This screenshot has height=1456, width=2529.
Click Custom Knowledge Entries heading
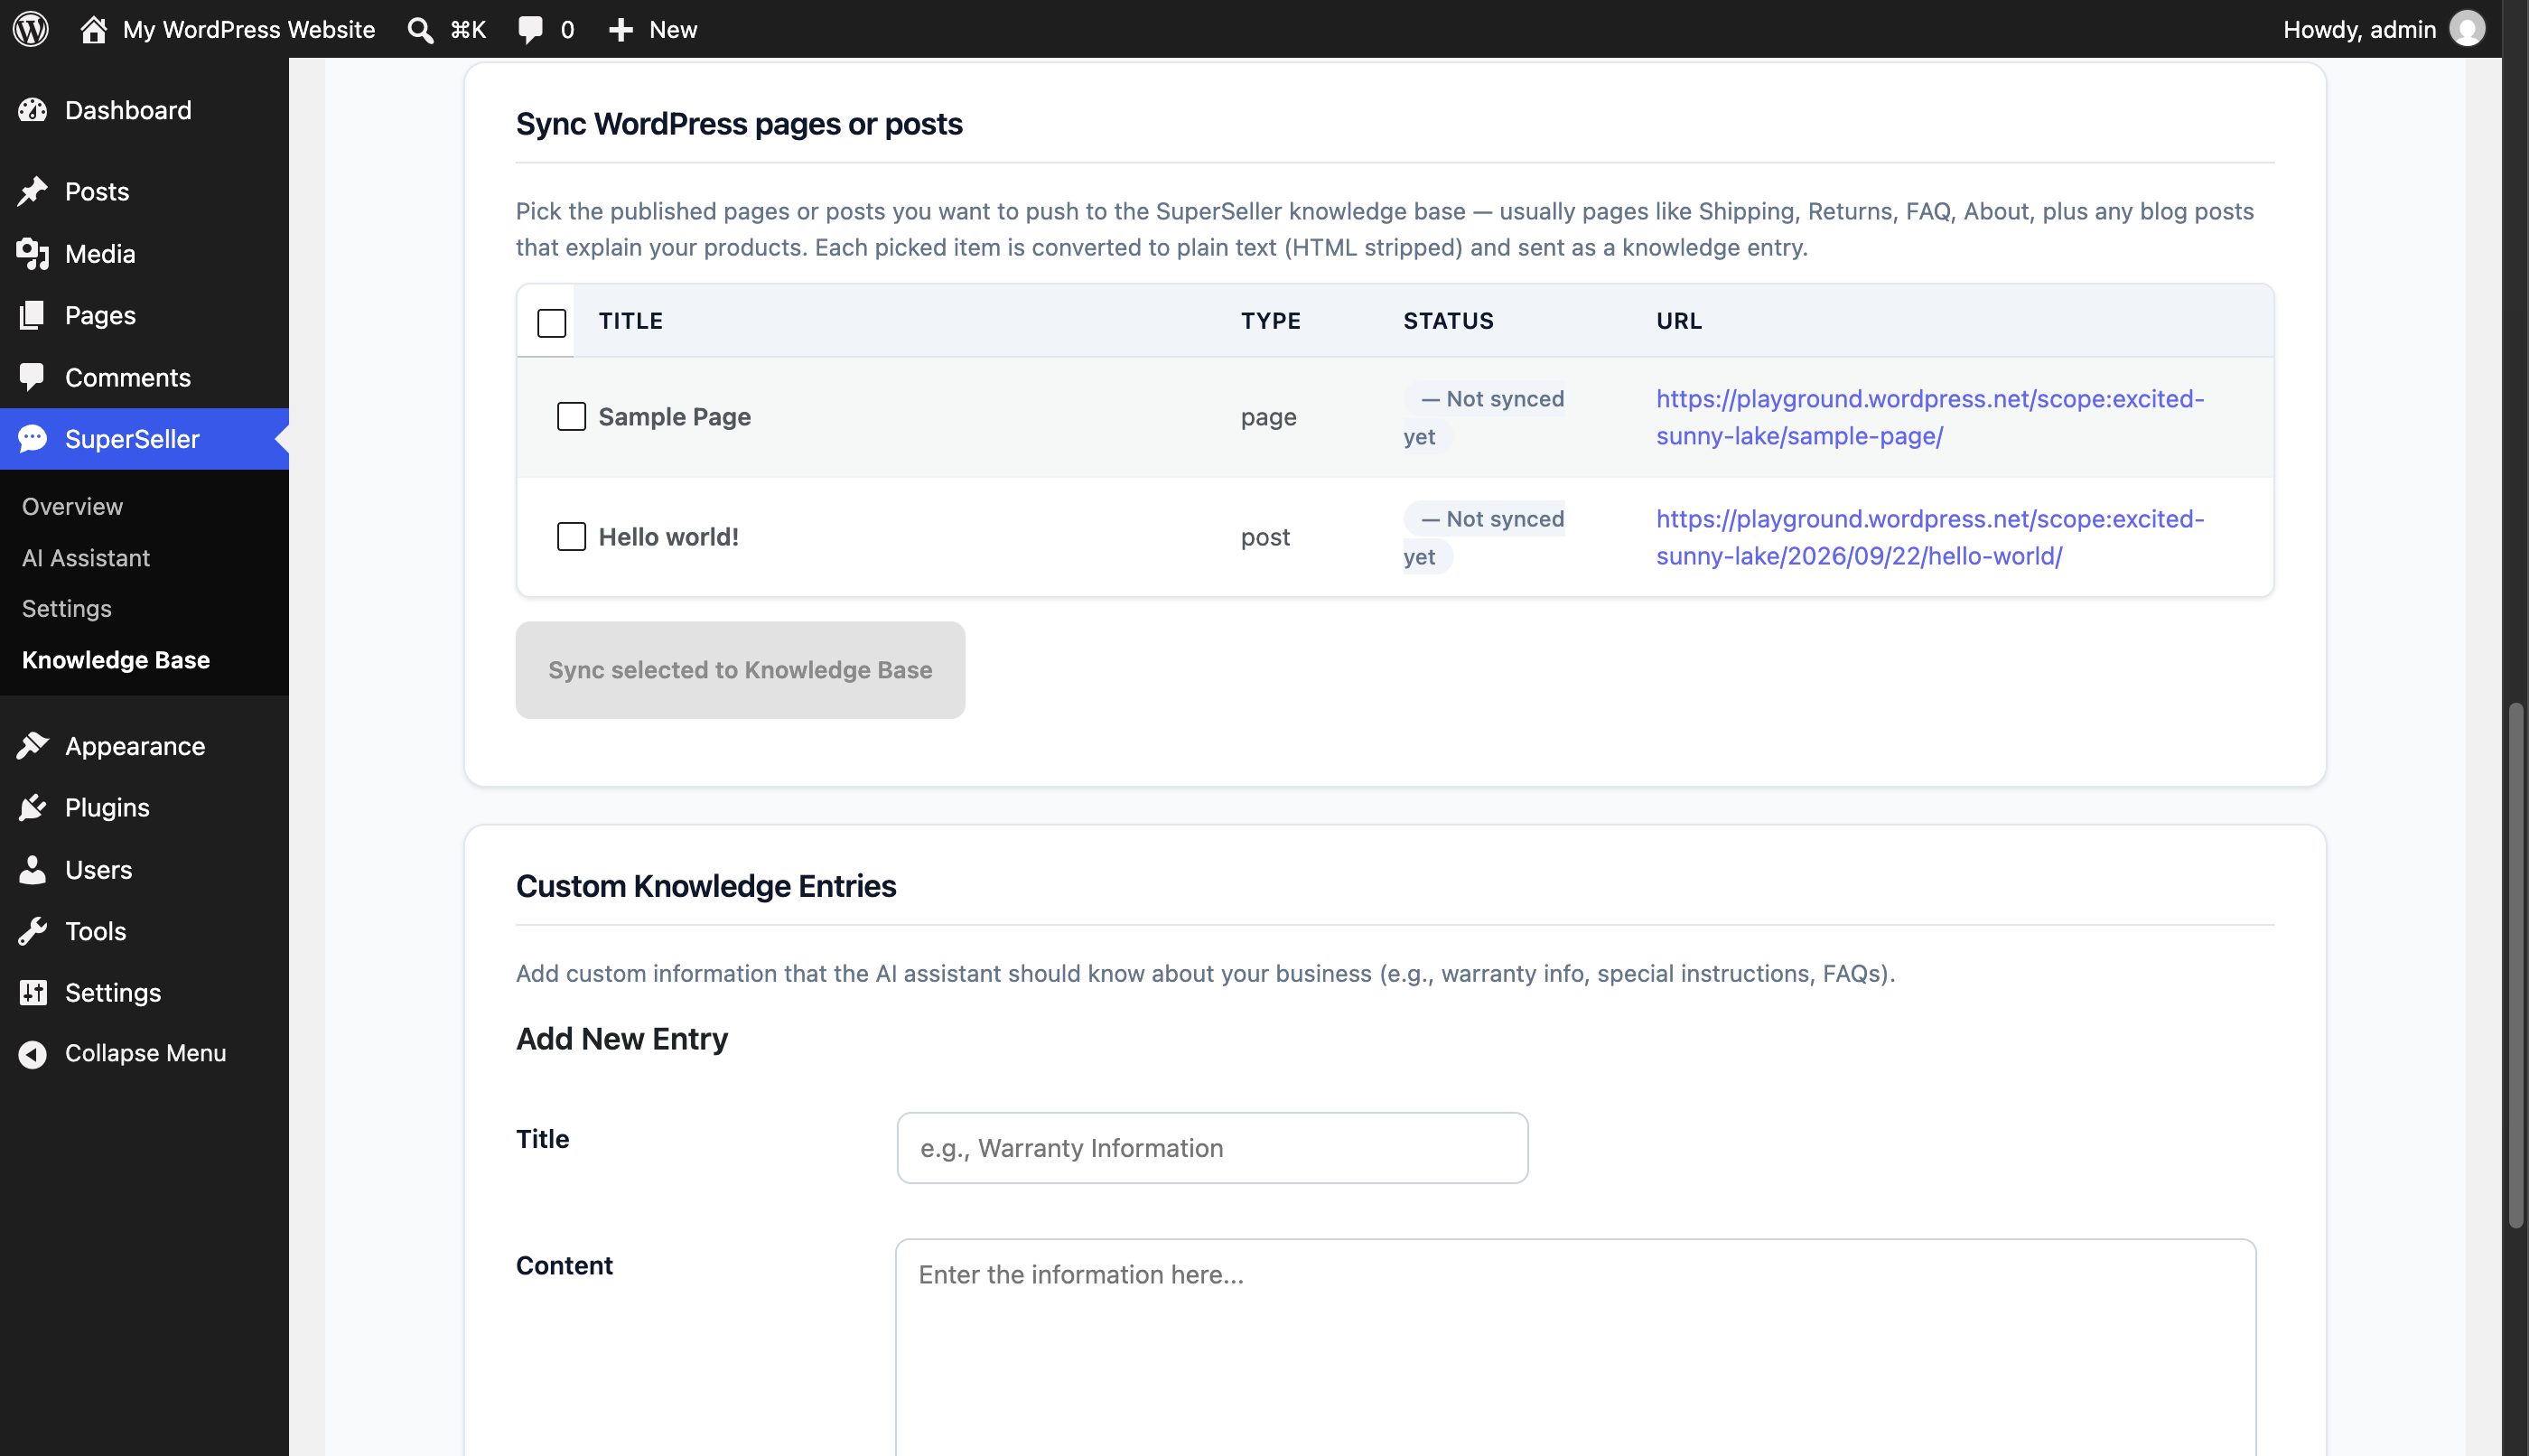click(706, 886)
